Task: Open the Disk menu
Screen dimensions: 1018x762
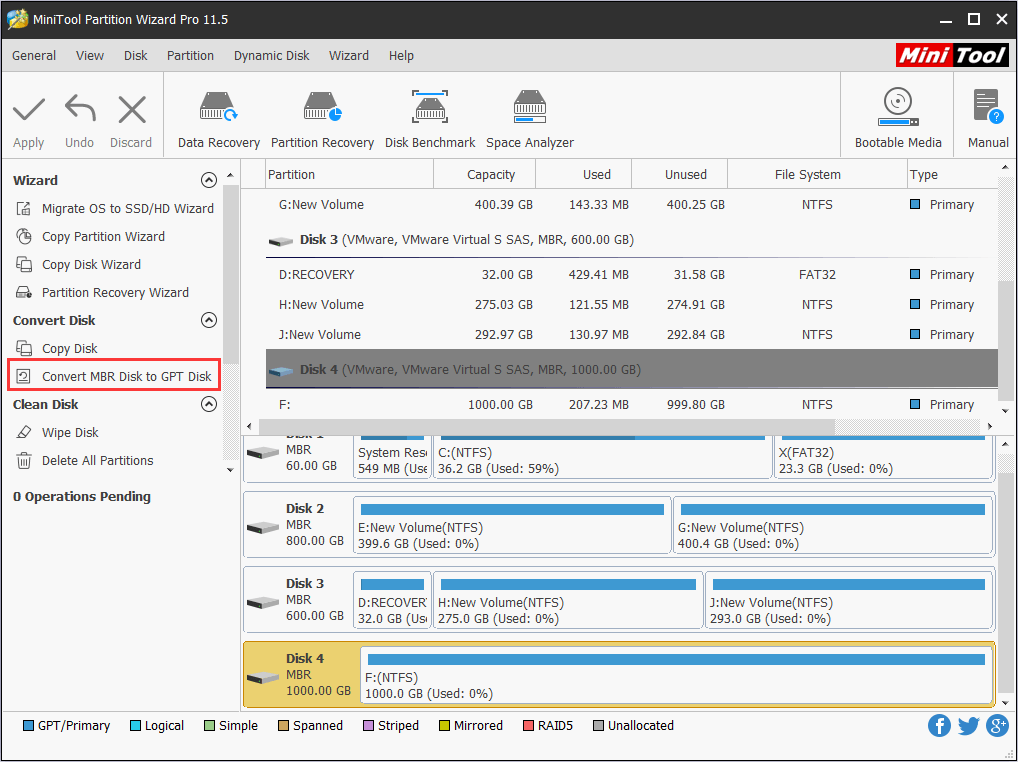Action: pyautogui.click(x=136, y=56)
